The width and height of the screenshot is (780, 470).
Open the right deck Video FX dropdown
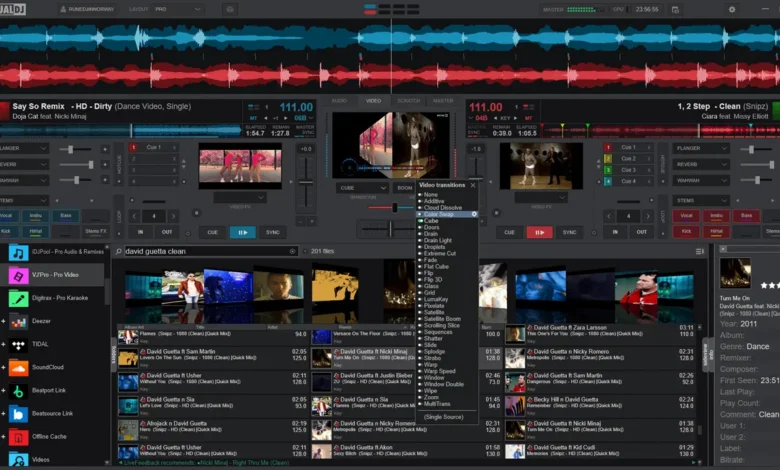541,198
